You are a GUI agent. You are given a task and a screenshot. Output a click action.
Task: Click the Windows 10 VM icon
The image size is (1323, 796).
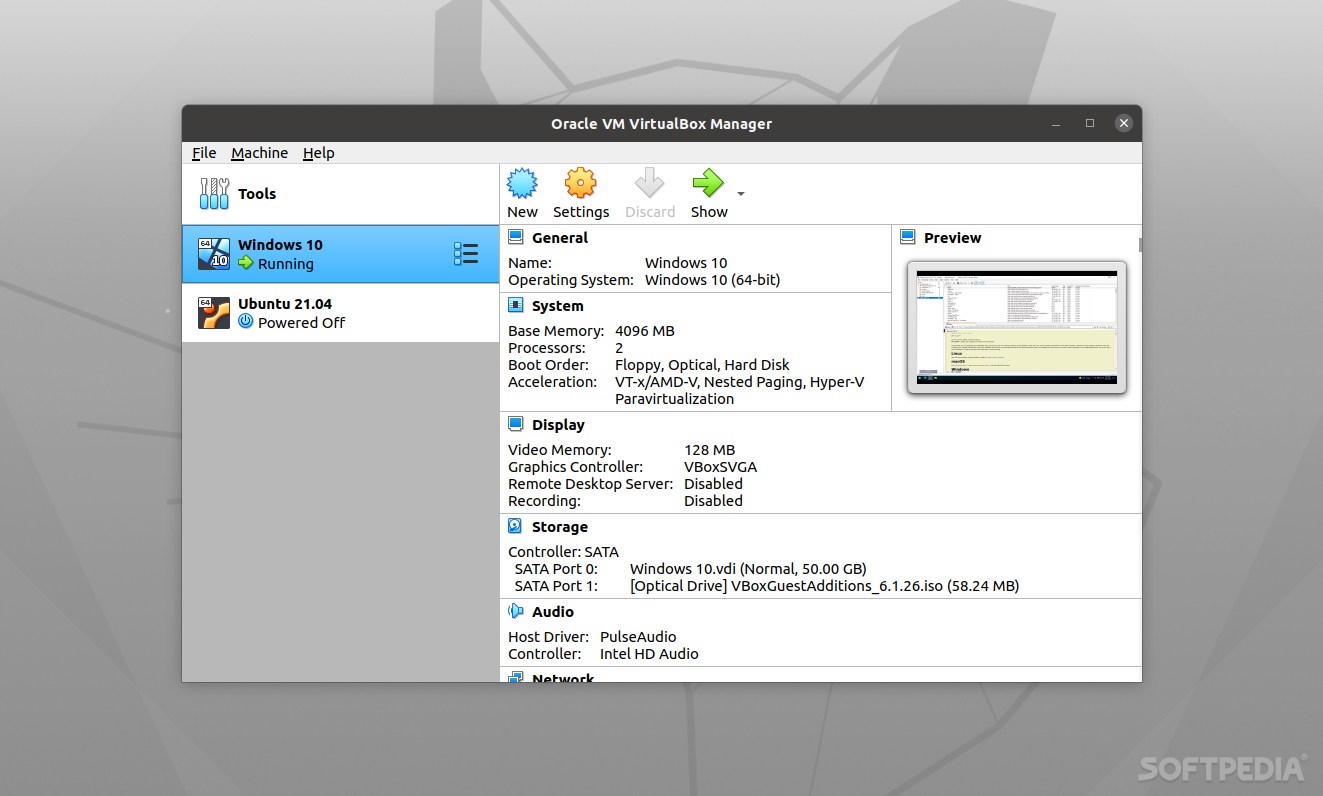[x=214, y=254]
